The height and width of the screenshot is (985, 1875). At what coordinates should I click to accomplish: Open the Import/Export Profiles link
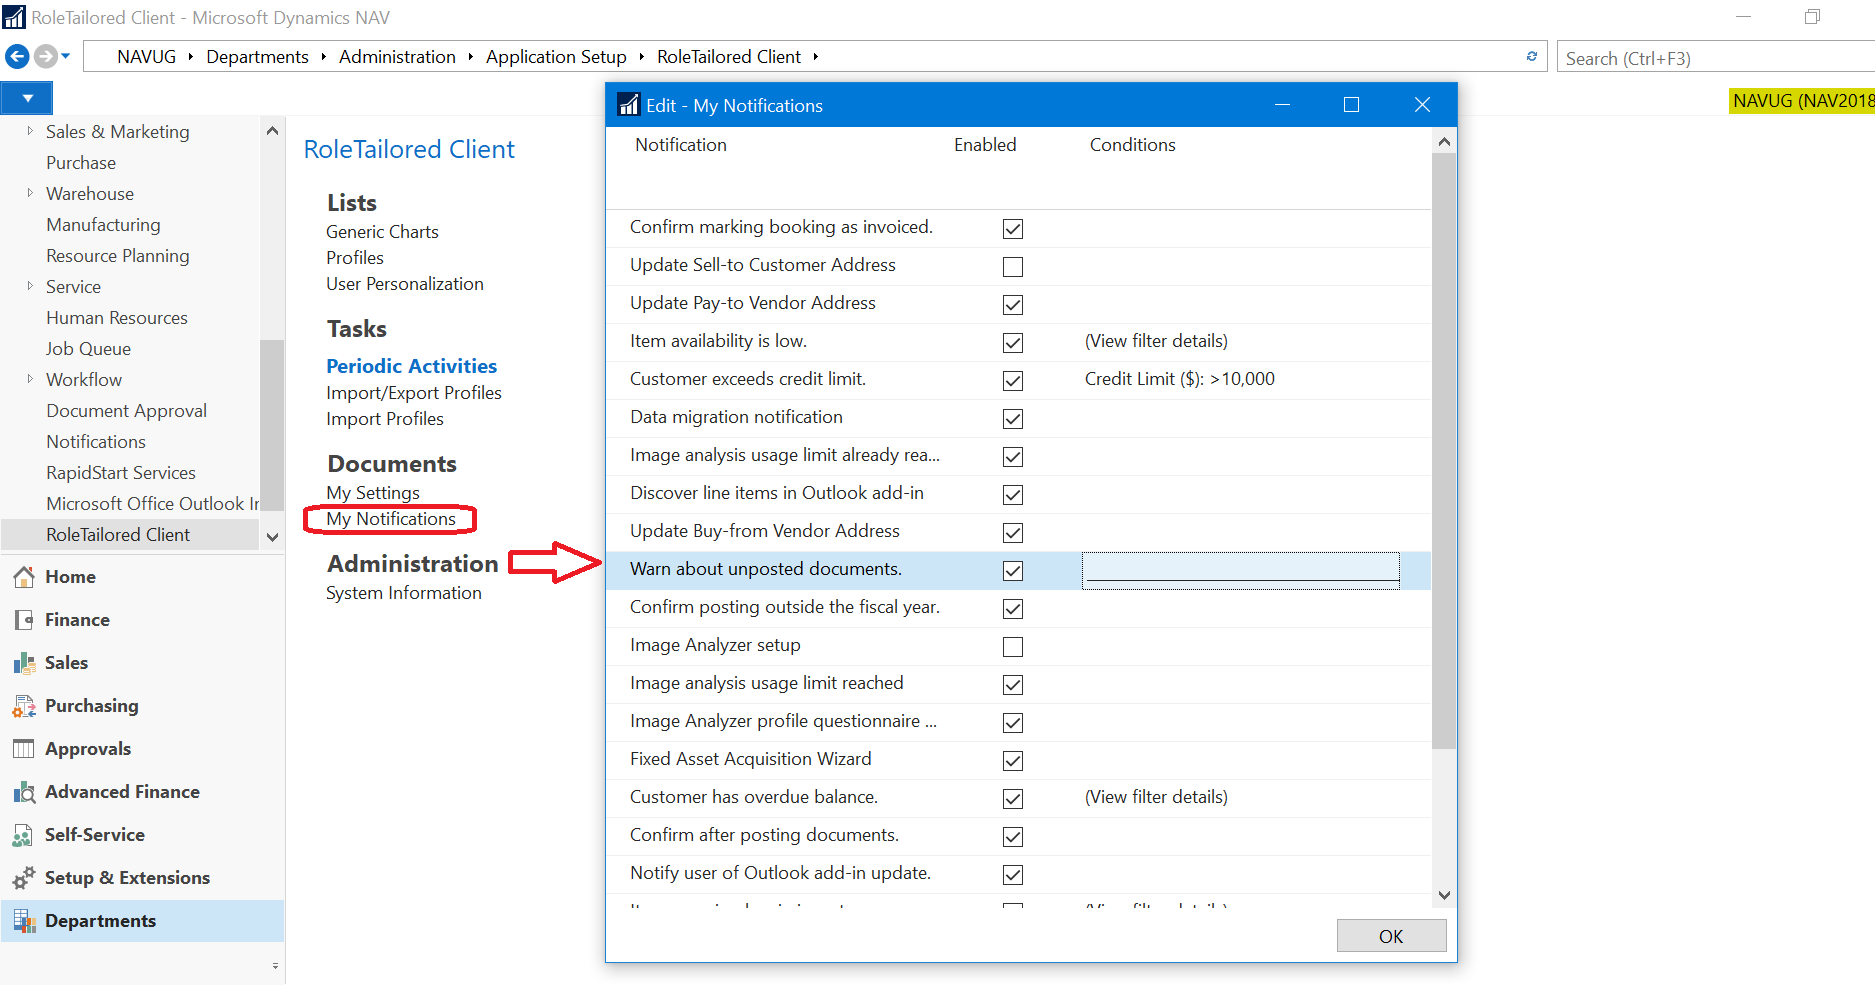(414, 393)
